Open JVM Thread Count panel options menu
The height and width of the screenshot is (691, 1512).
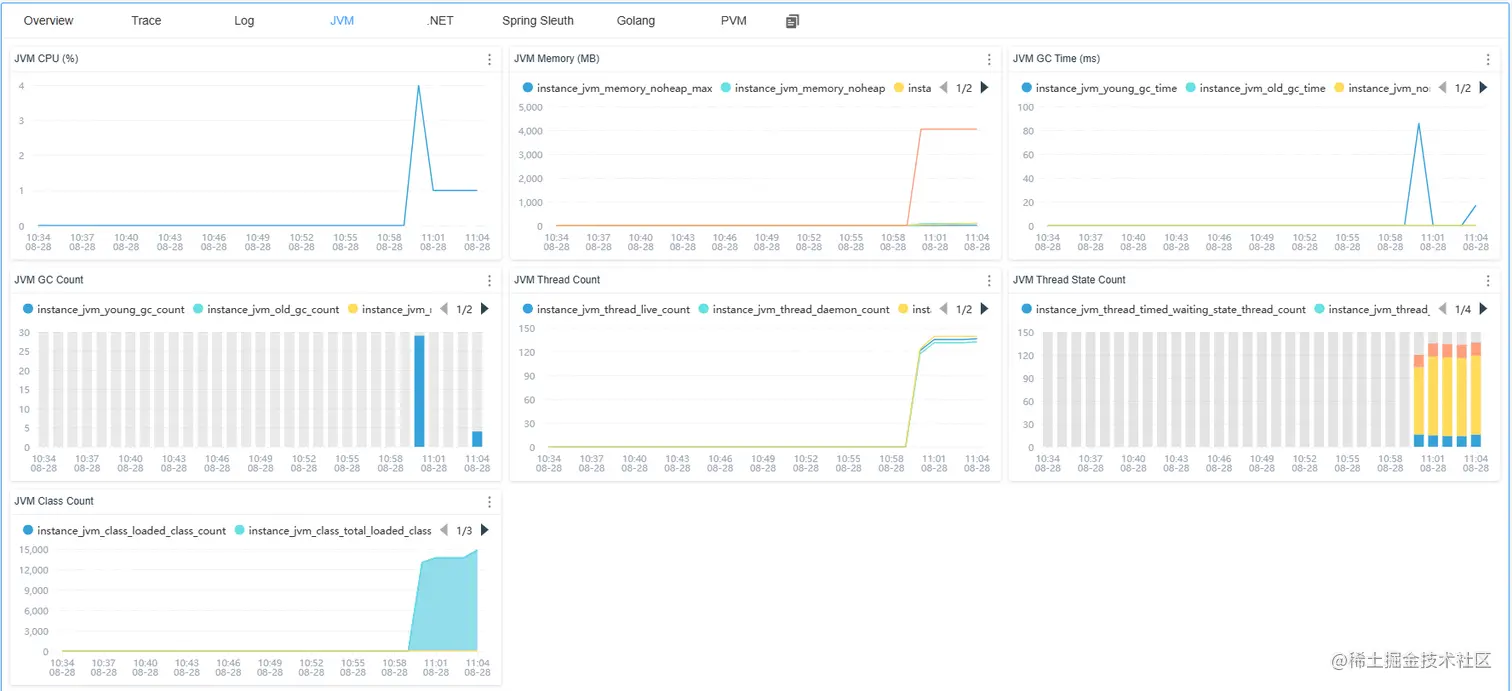pos(989,280)
